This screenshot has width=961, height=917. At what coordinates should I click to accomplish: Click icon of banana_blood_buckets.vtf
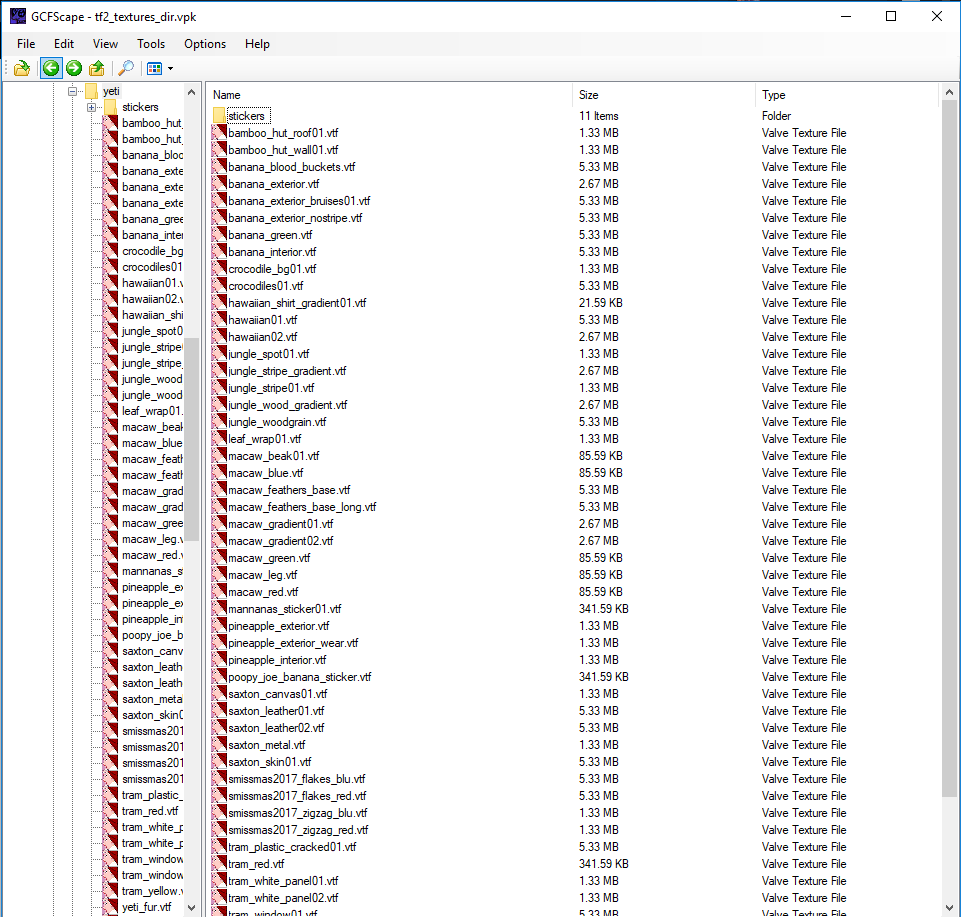click(x=219, y=167)
